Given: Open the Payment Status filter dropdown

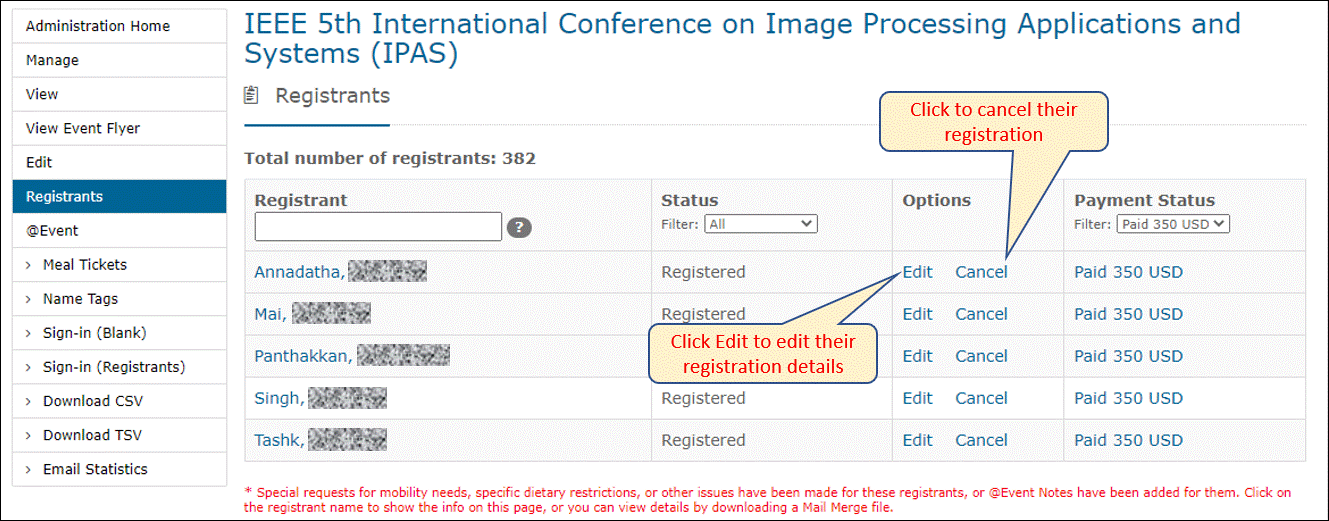Looking at the screenshot, I should (x=1172, y=224).
